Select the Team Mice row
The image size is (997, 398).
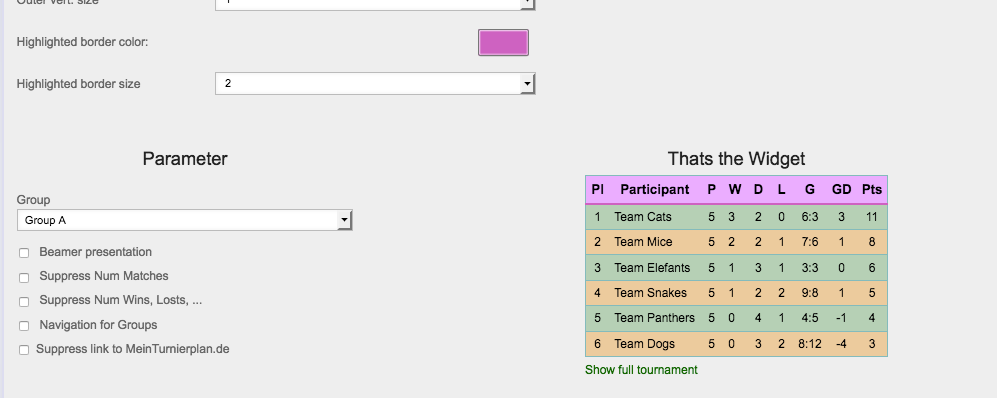pos(736,242)
